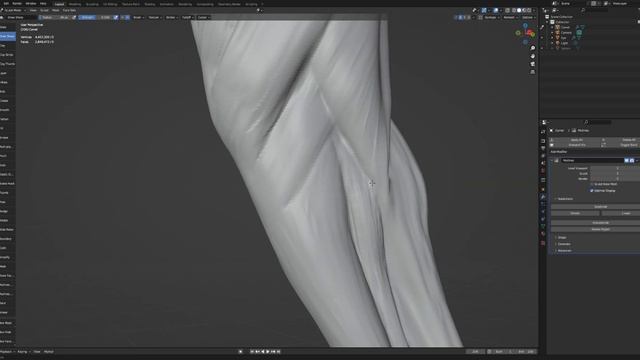Switch to wireframe viewport shading
This screenshot has width=640, height=360.
click(513, 10)
